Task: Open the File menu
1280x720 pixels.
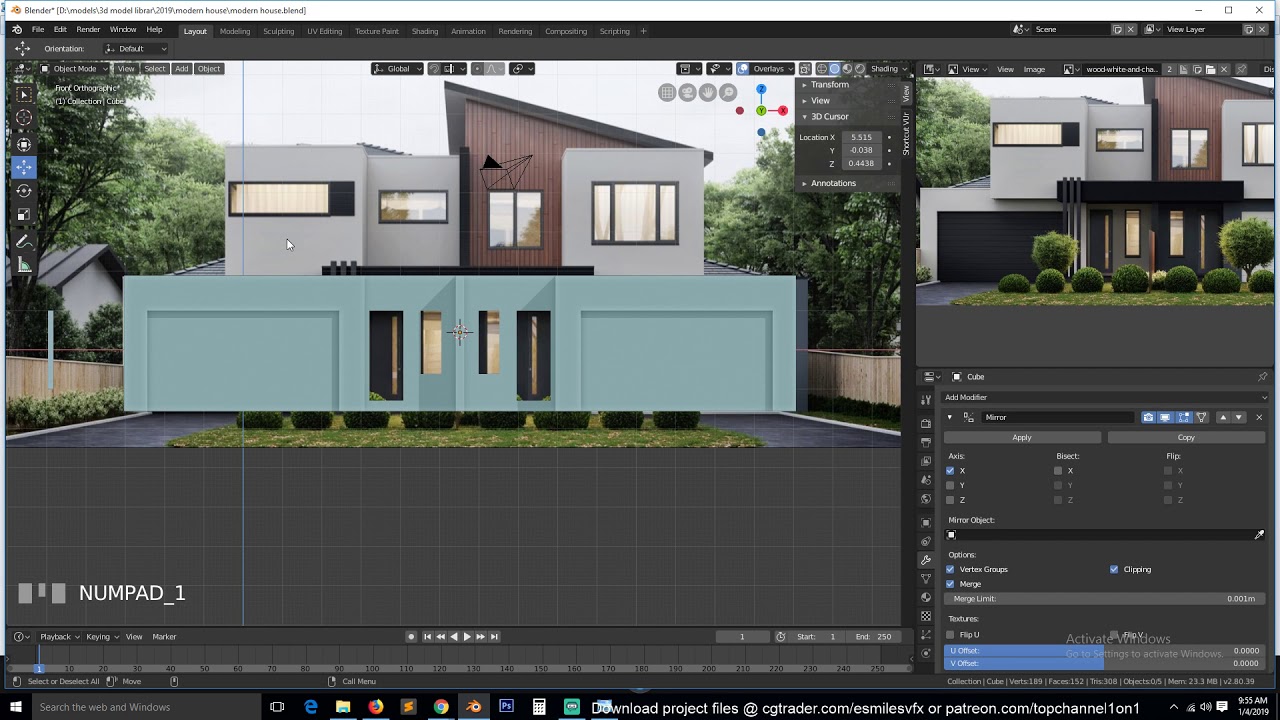Action: [38, 30]
